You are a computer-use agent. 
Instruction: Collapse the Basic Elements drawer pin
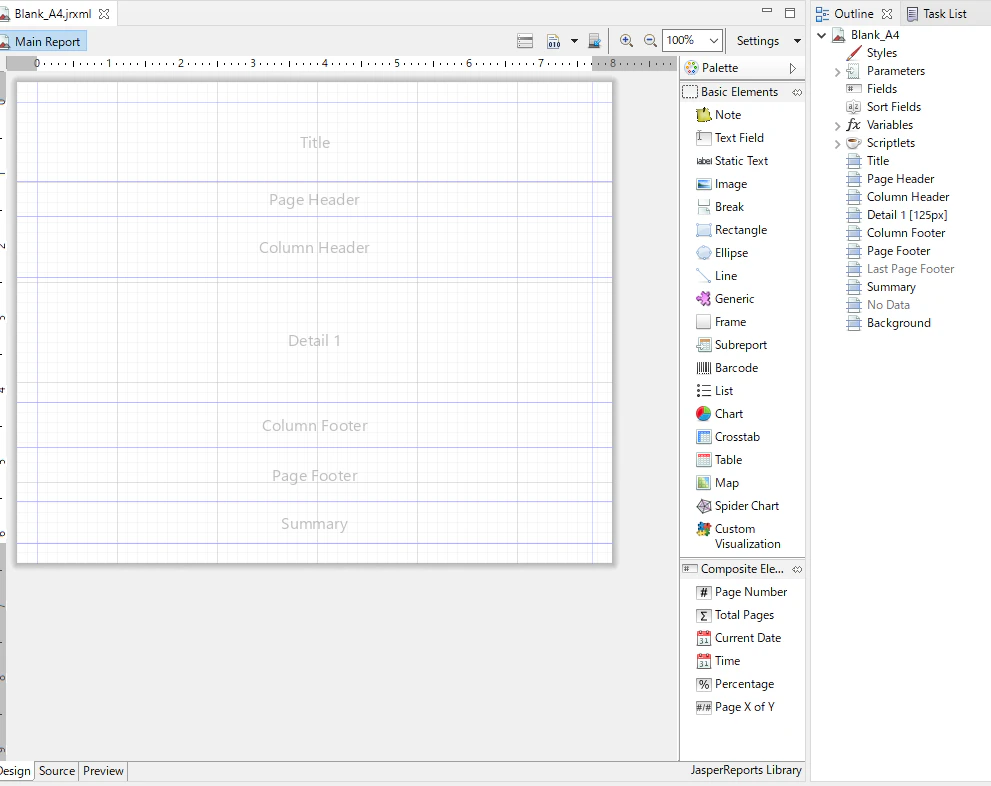[798, 92]
